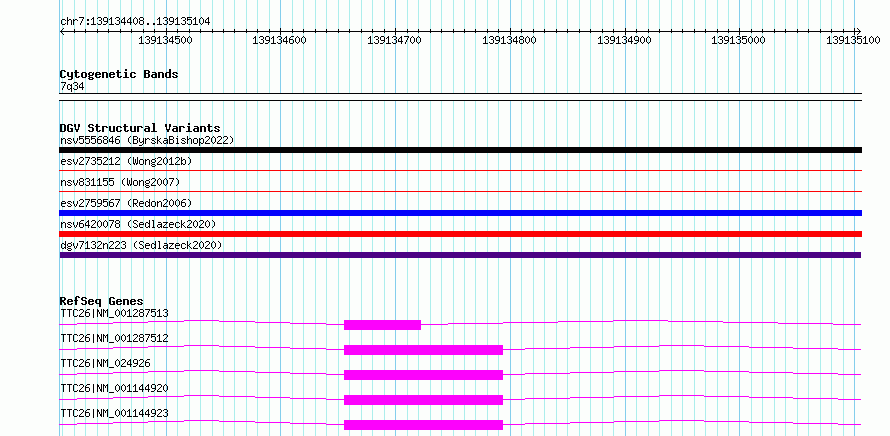The width and height of the screenshot is (890, 436).
Task: Click ruler position label 139134700
Action: pos(394,40)
